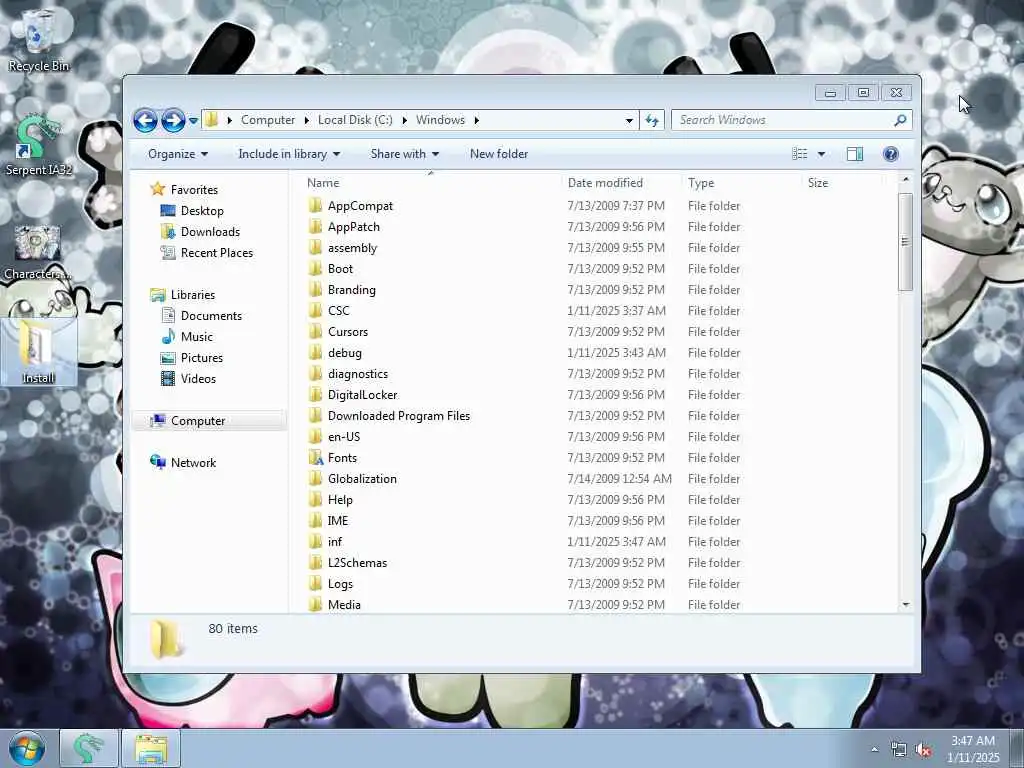The height and width of the screenshot is (768, 1024).
Task: Select the IME folder
Action: (x=338, y=520)
